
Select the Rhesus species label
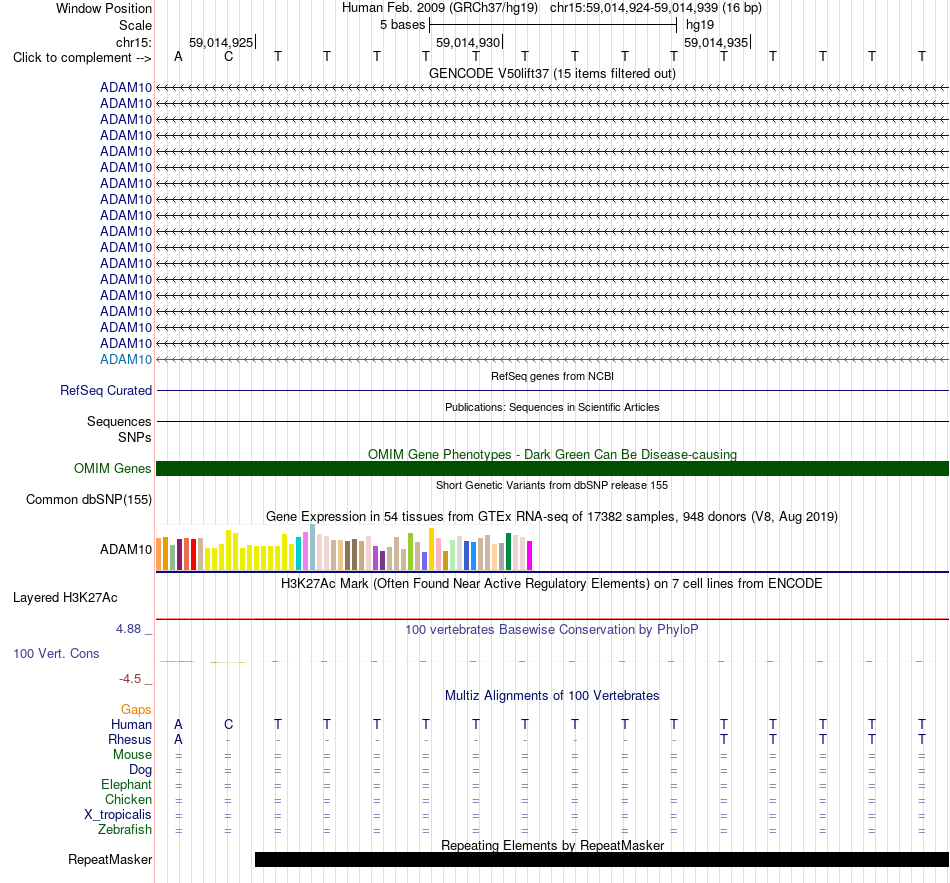pos(130,739)
